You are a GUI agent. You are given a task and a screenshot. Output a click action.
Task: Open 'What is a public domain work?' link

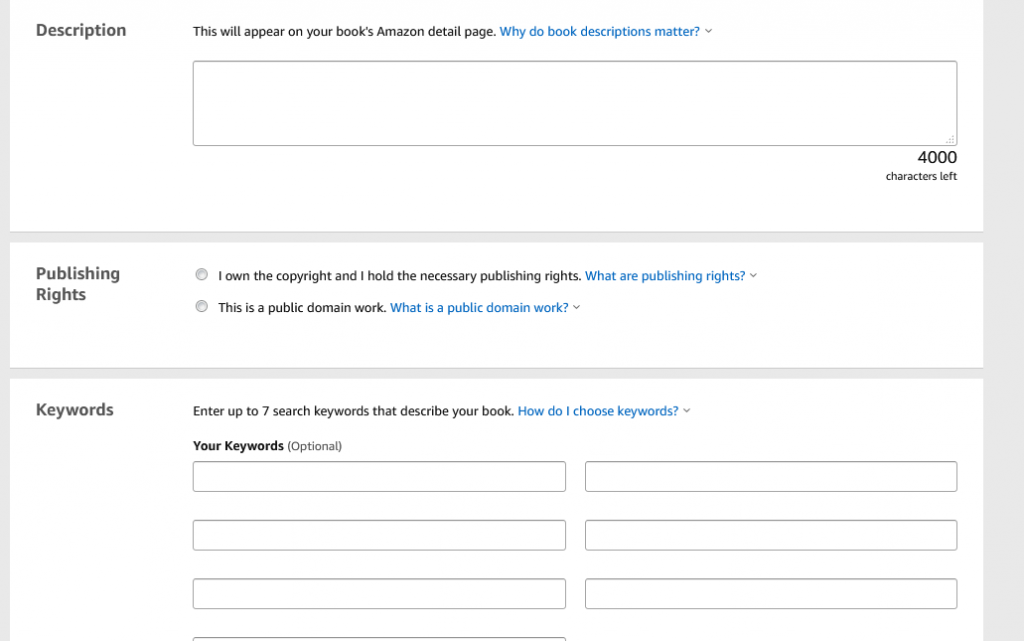pos(479,307)
